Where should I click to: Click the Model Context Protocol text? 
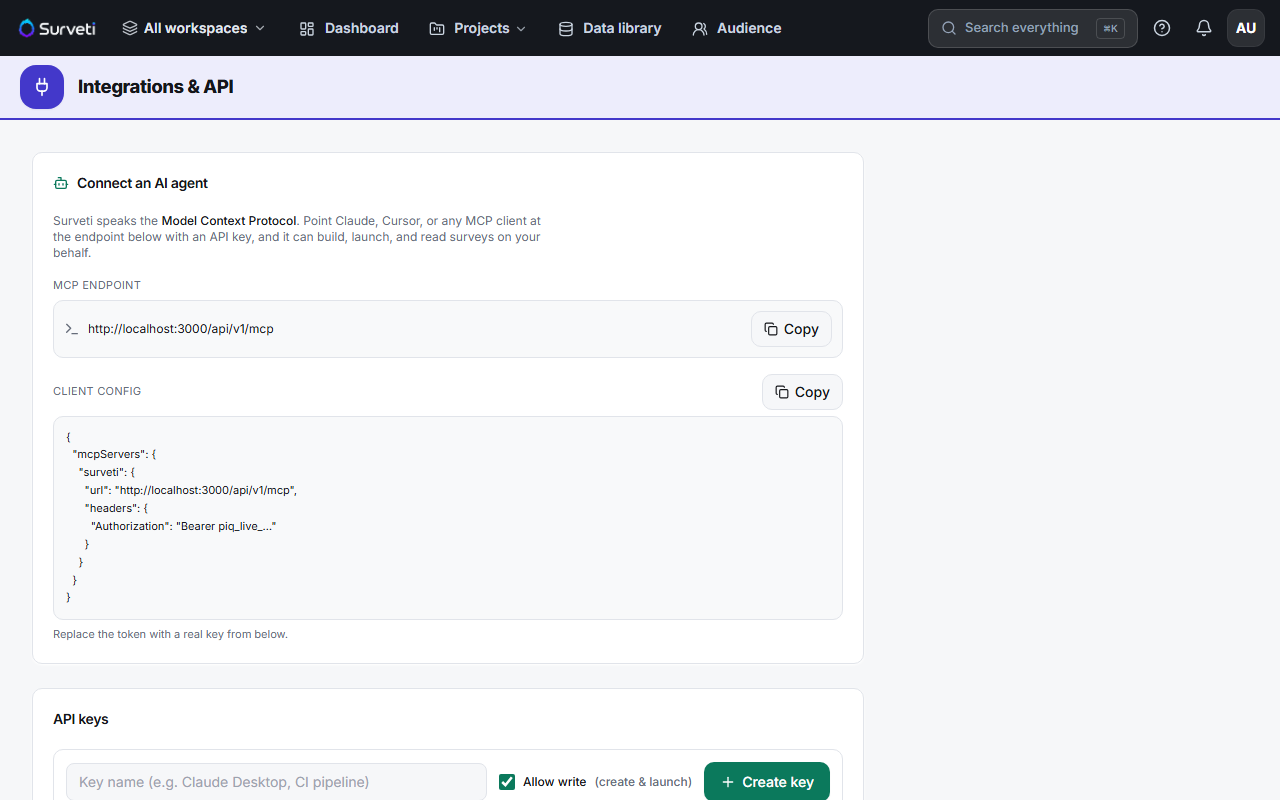pyautogui.click(x=229, y=220)
